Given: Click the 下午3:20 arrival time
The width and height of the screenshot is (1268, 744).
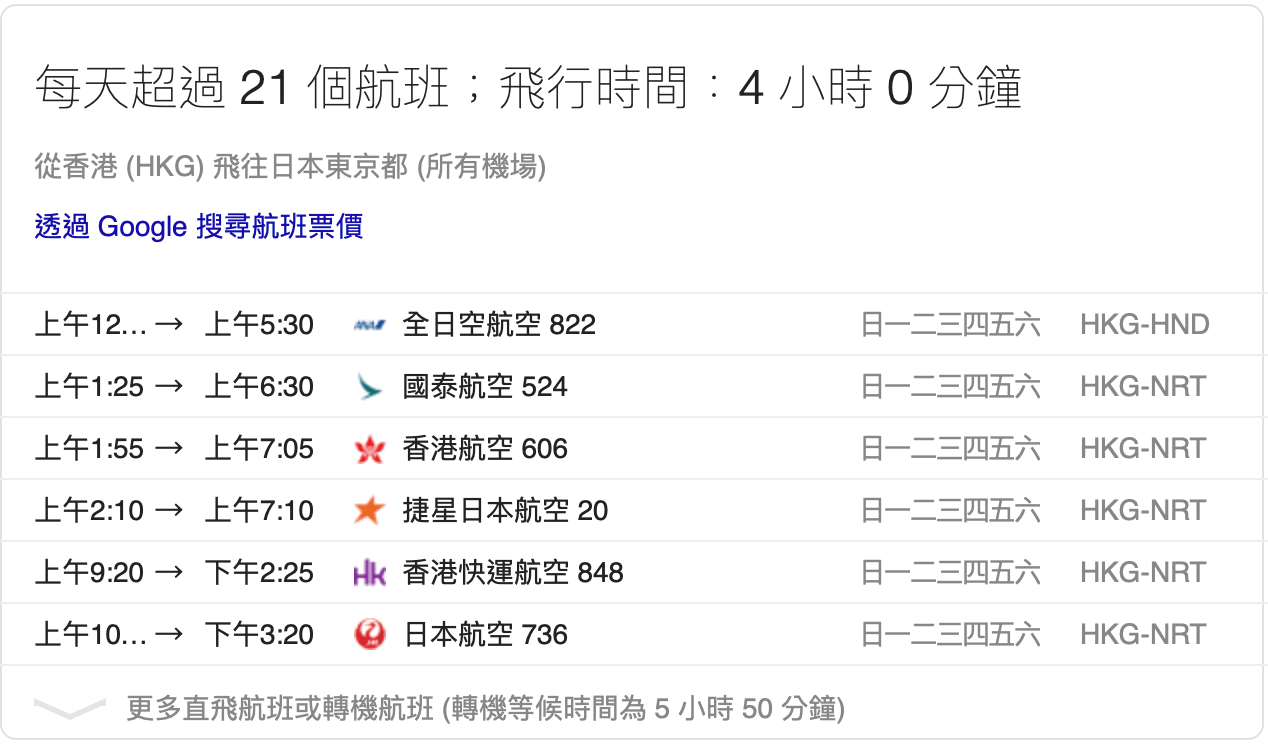Looking at the screenshot, I should click(259, 635).
